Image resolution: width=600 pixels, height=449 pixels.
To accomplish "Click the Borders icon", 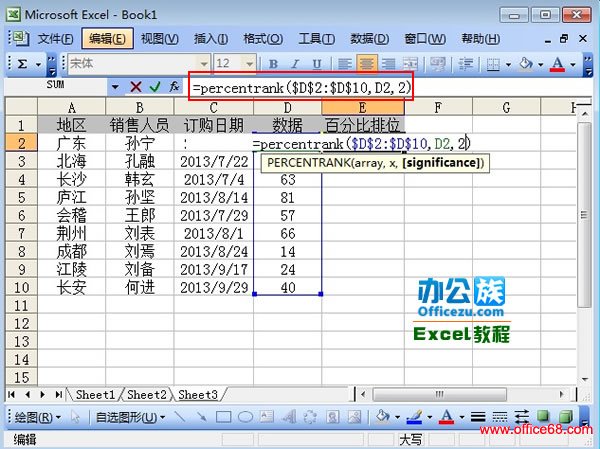I will (x=493, y=64).
